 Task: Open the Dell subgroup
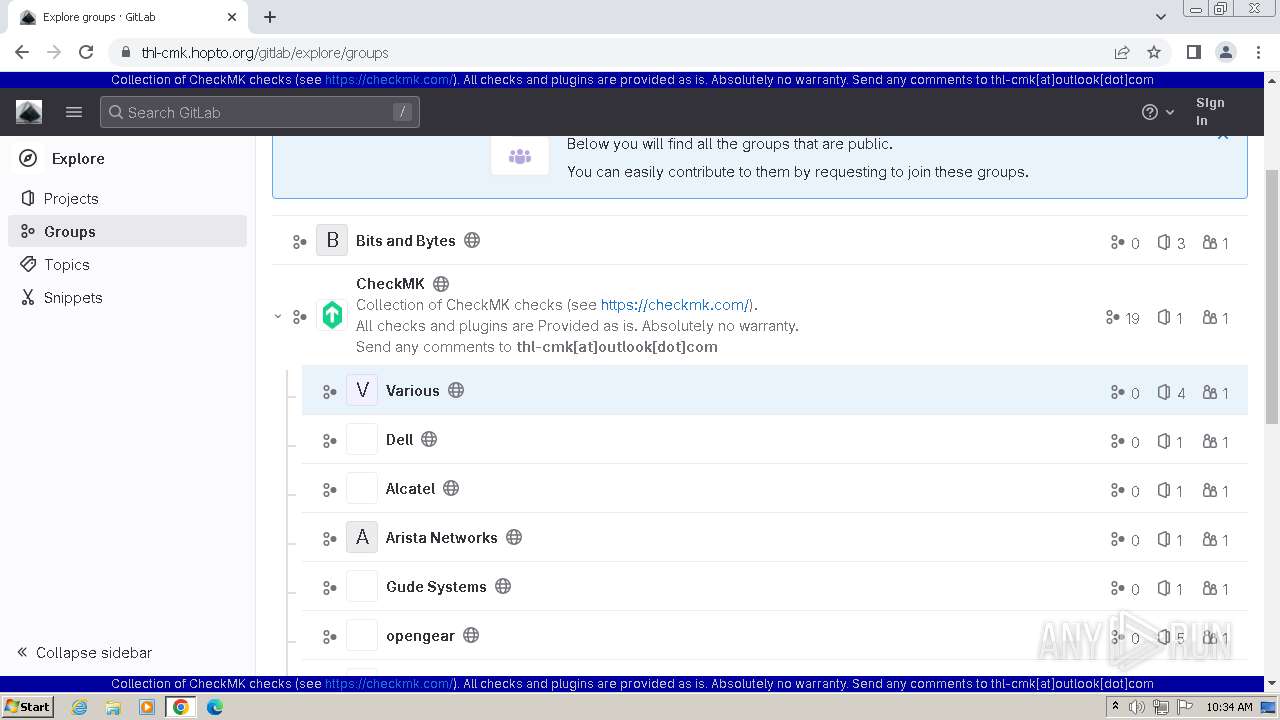pyautogui.click(x=400, y=439)
